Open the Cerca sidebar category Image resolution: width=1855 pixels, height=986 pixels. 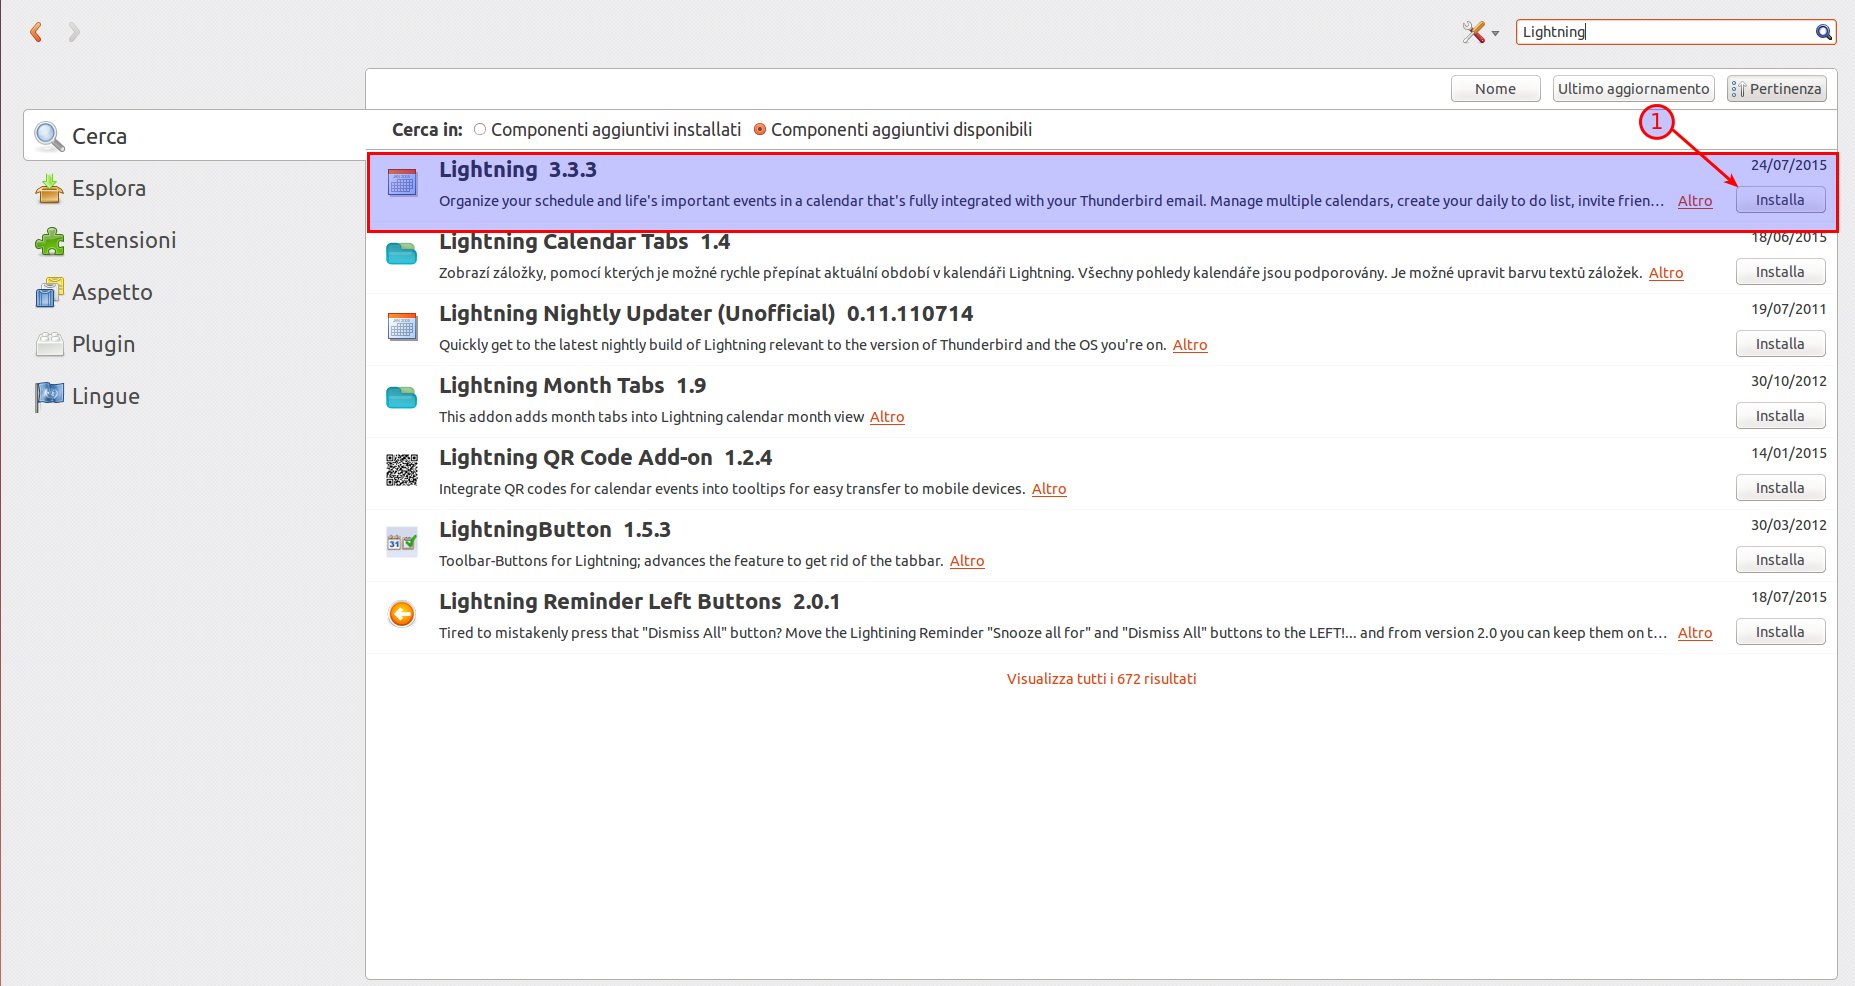coord(195,136)
